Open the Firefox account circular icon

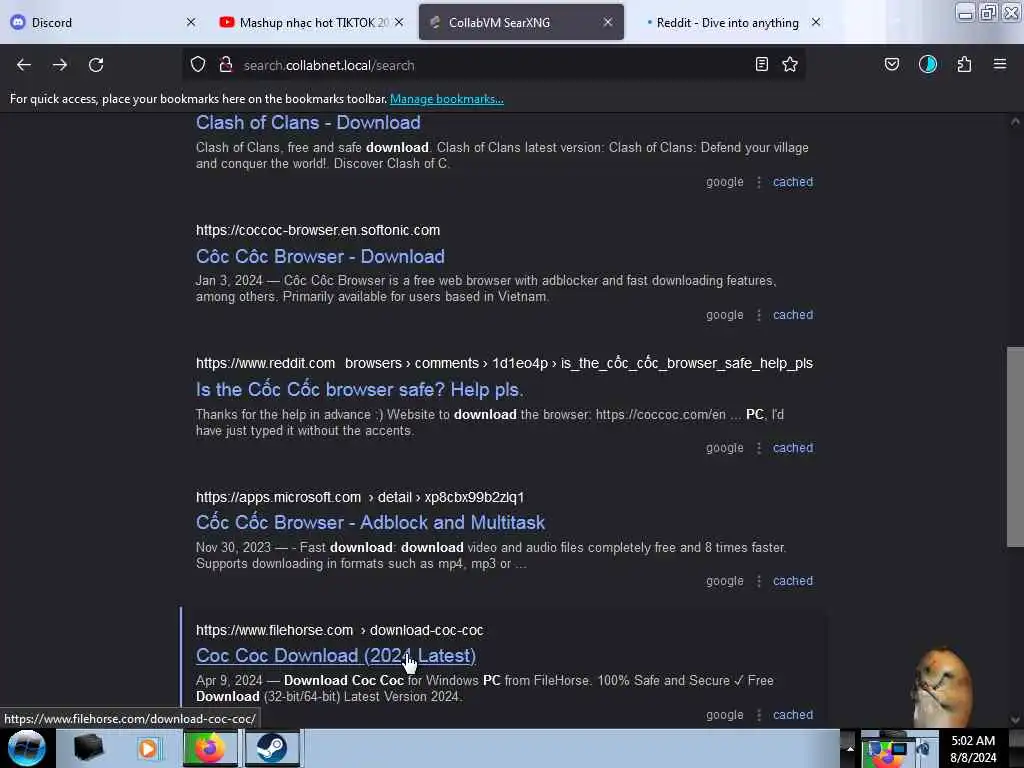point(927,64)
